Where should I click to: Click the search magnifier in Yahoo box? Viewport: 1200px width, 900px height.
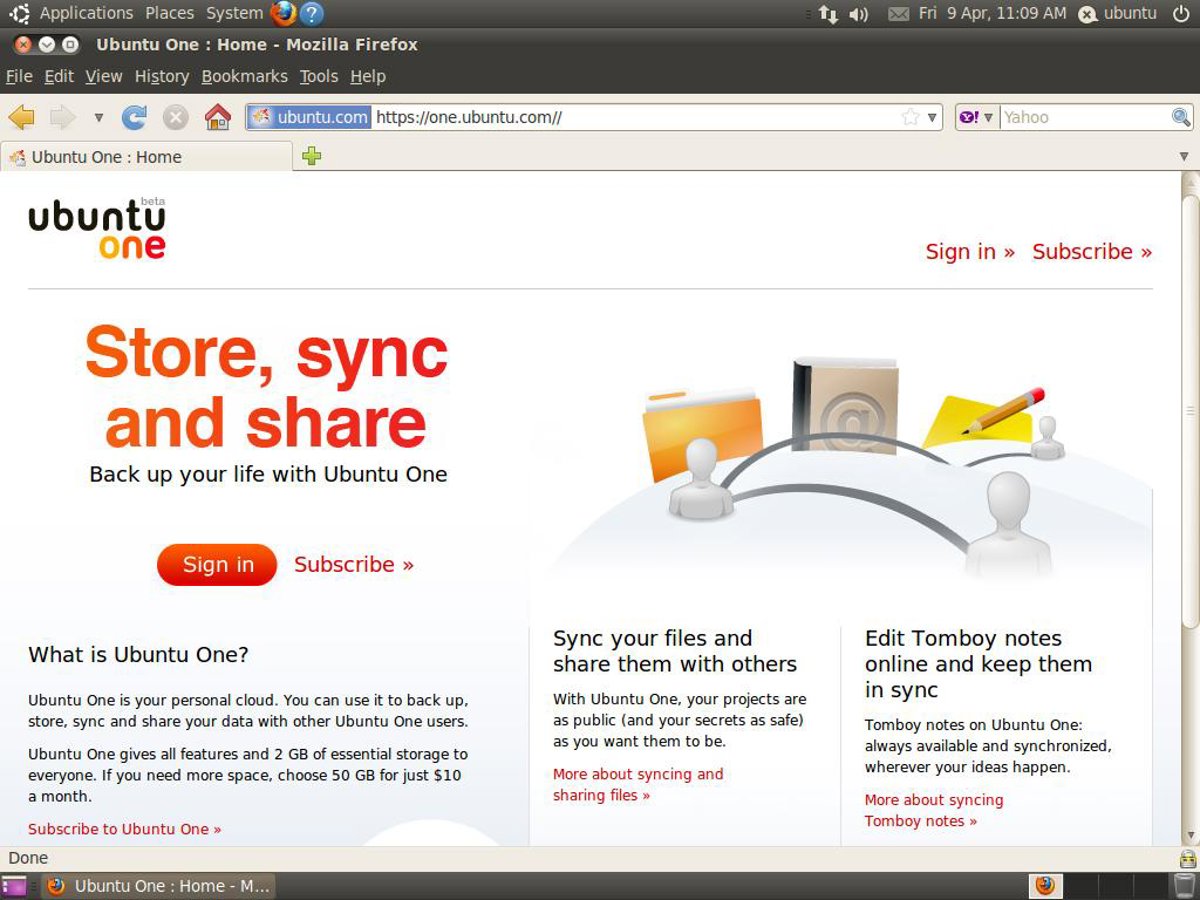tap(1181, 118)
